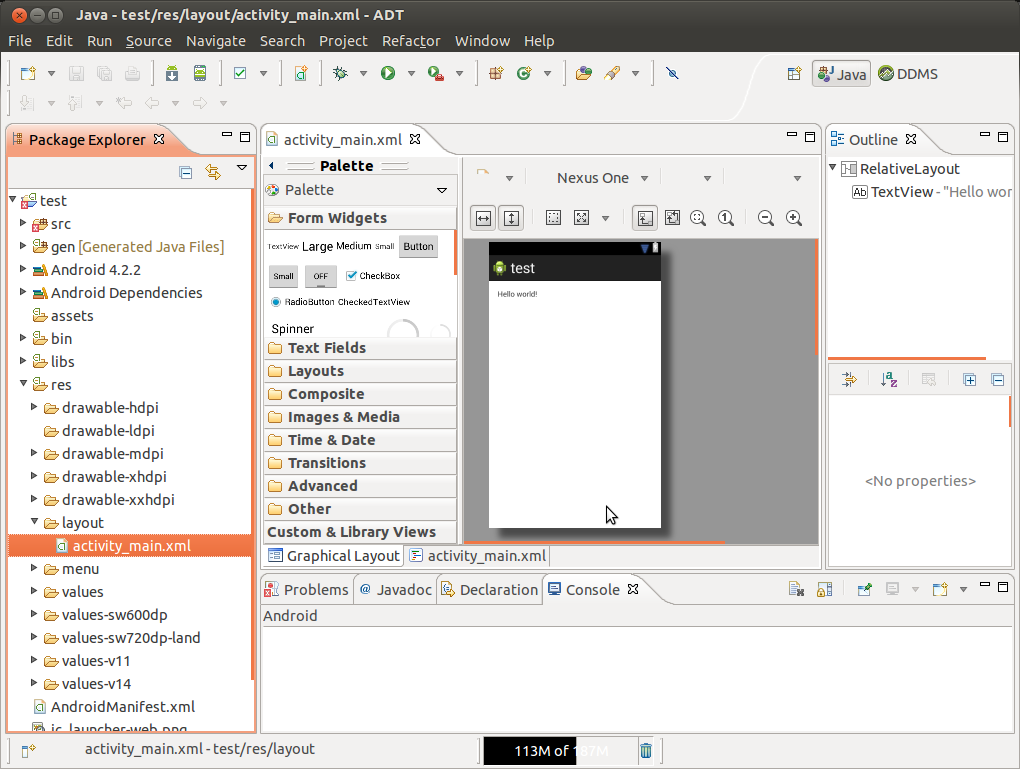Open the Refactor menu
This screenshot has height=769, width=1020.
coord(411,41)
